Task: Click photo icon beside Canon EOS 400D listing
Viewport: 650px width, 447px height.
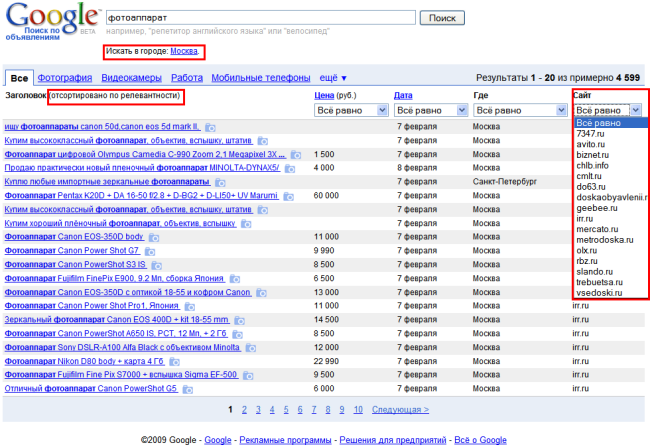Action: click(240, 321)
